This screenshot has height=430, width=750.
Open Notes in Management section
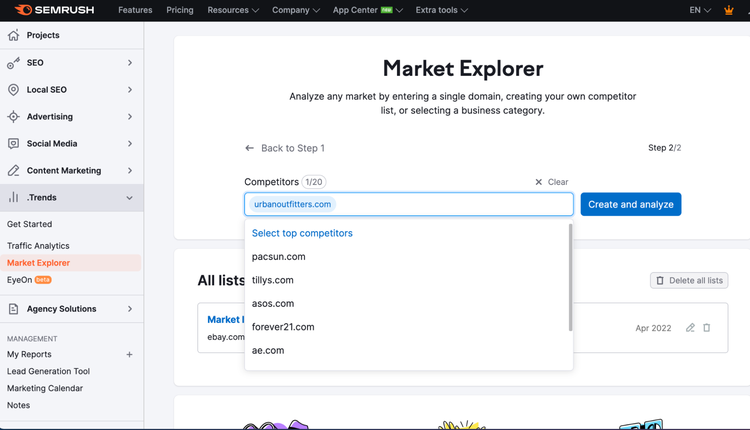(18, 405)
